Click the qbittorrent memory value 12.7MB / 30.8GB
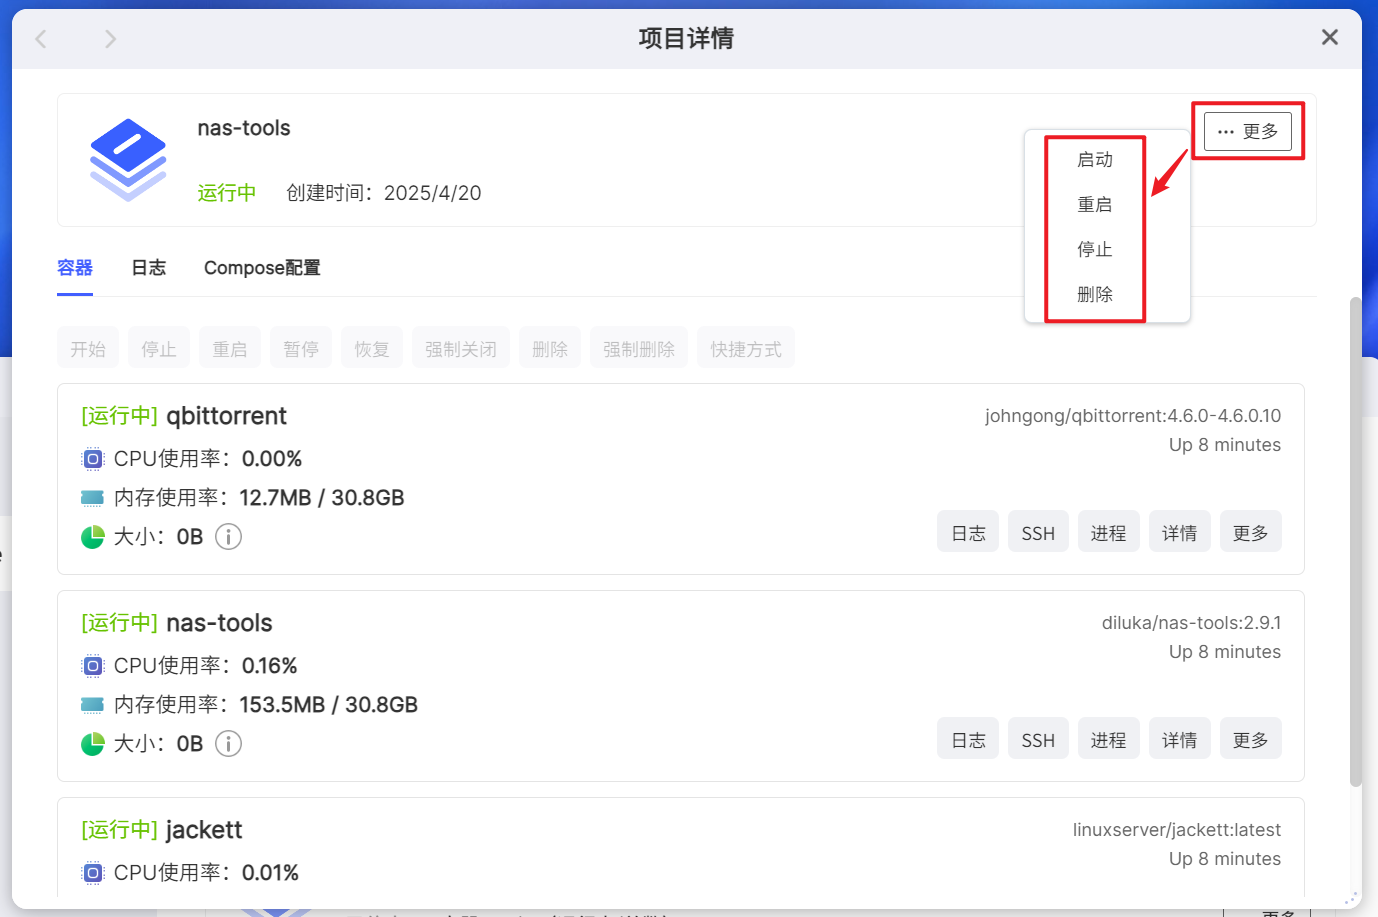 click(x=322, y=498)
